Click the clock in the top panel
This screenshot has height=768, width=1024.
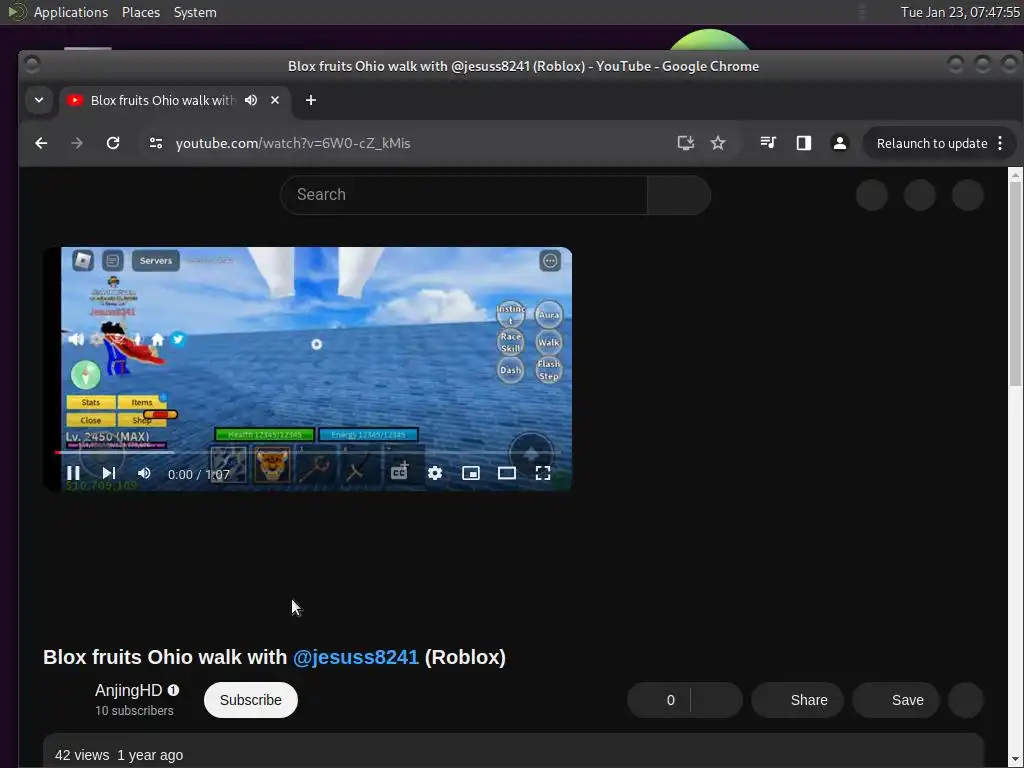(959, 12)
